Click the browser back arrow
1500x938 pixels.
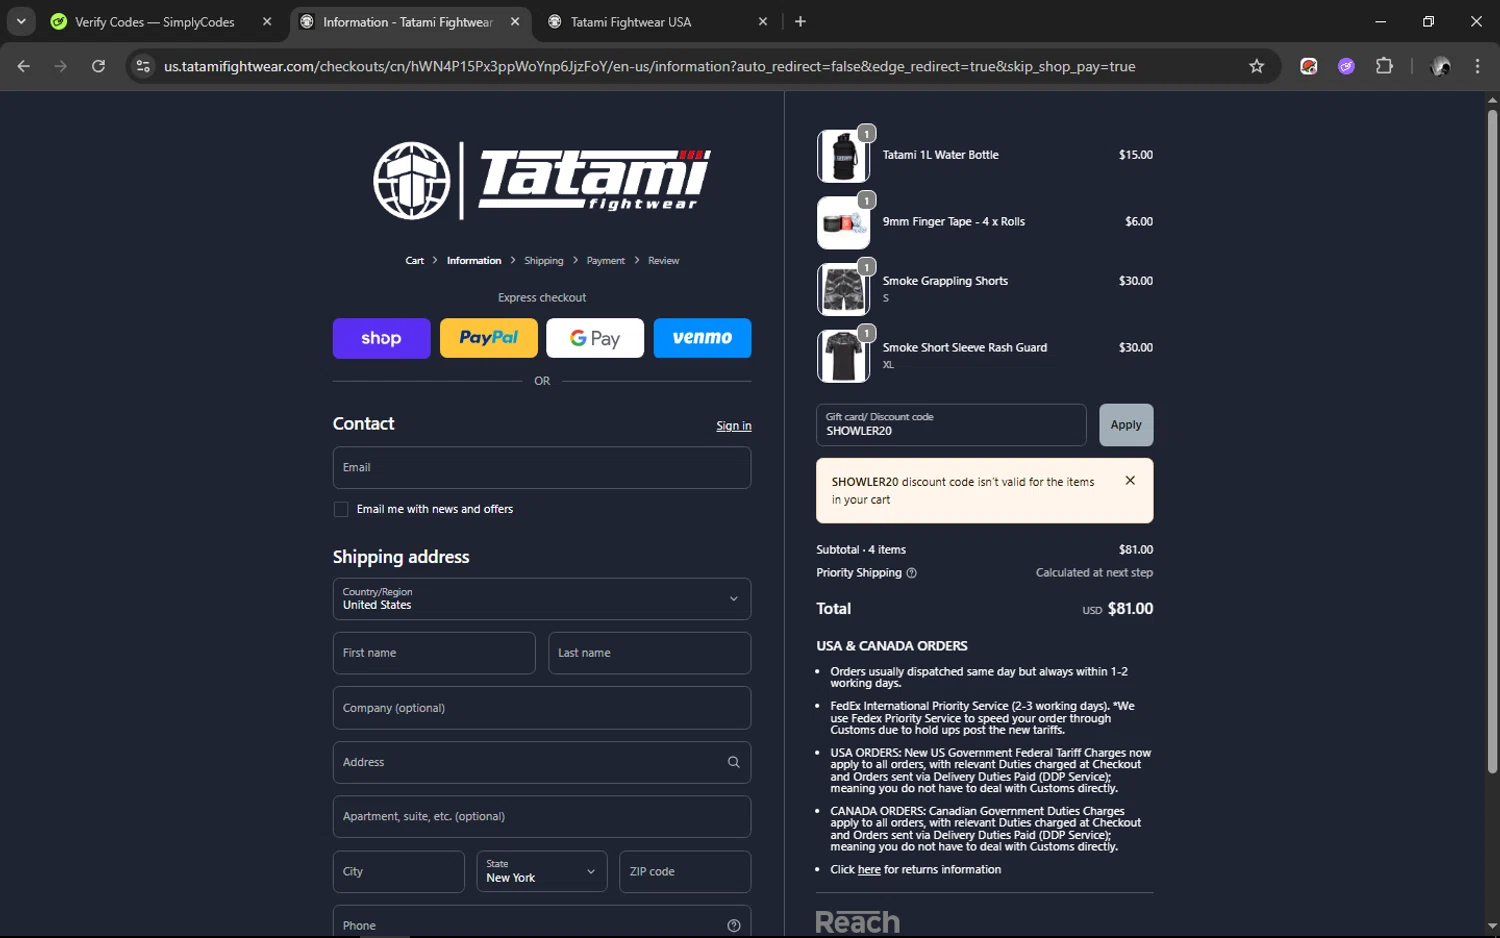[x=24, y=66]
